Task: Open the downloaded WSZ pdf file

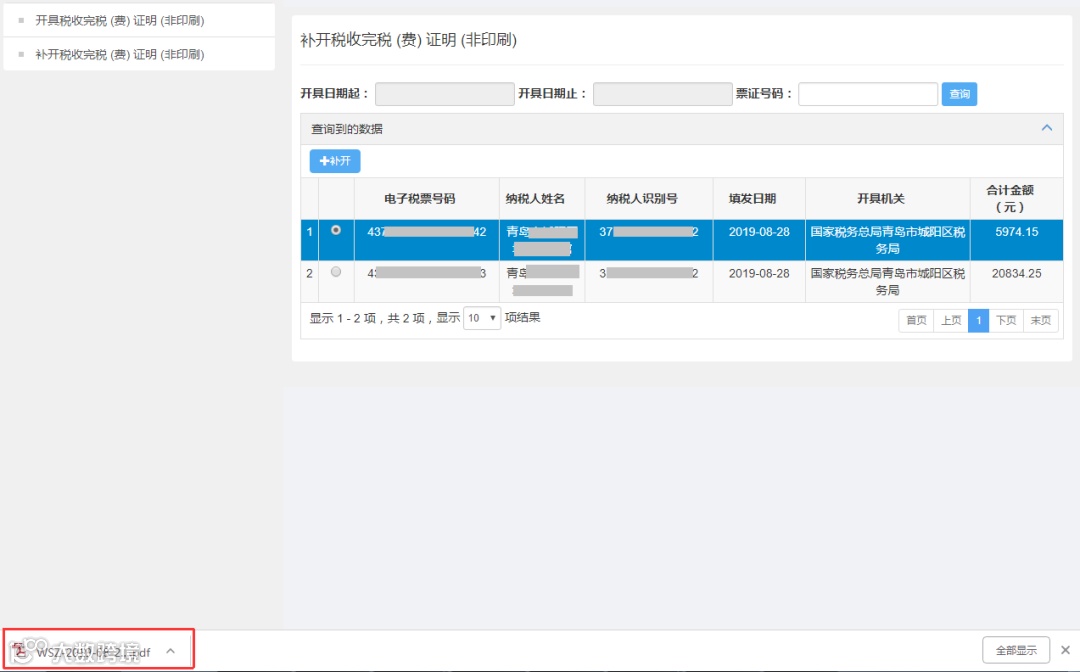Action: click(83, 651)
